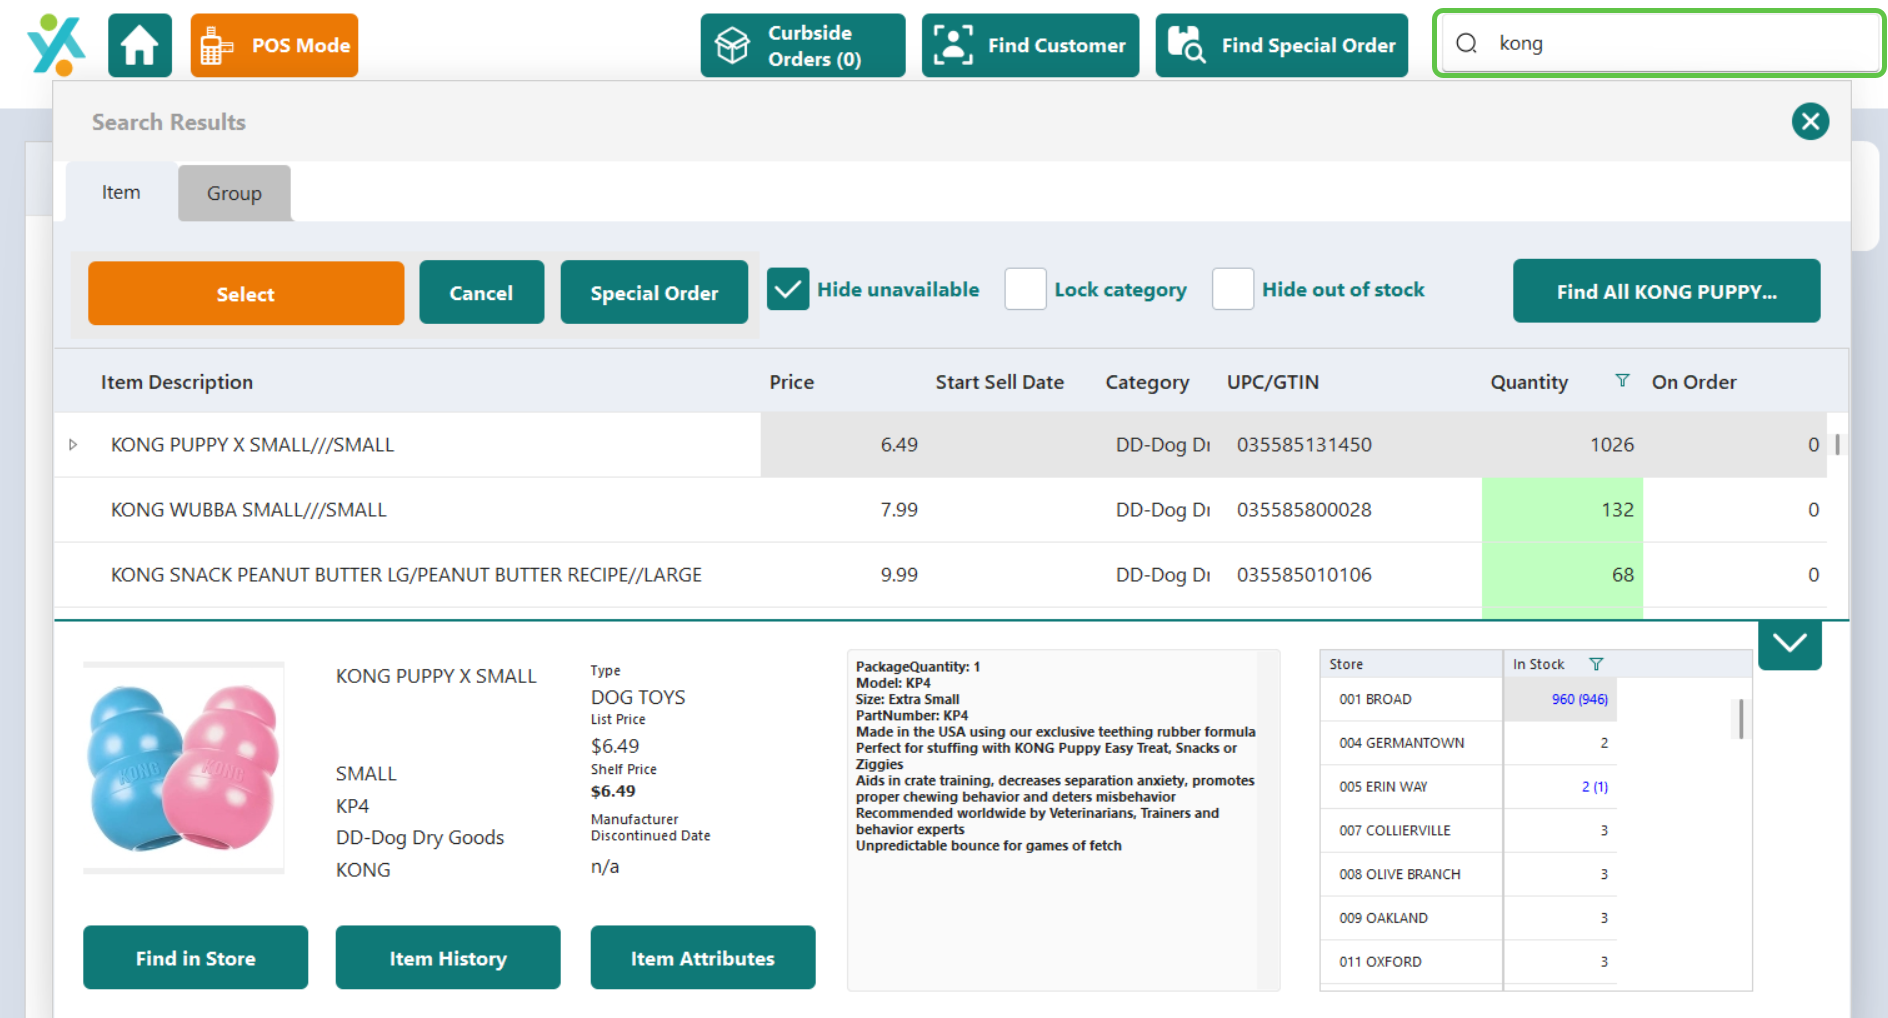This screenshot has width=1888, height=1018.
Task: Sort by On Order column header
Action: coord(1694,382)
